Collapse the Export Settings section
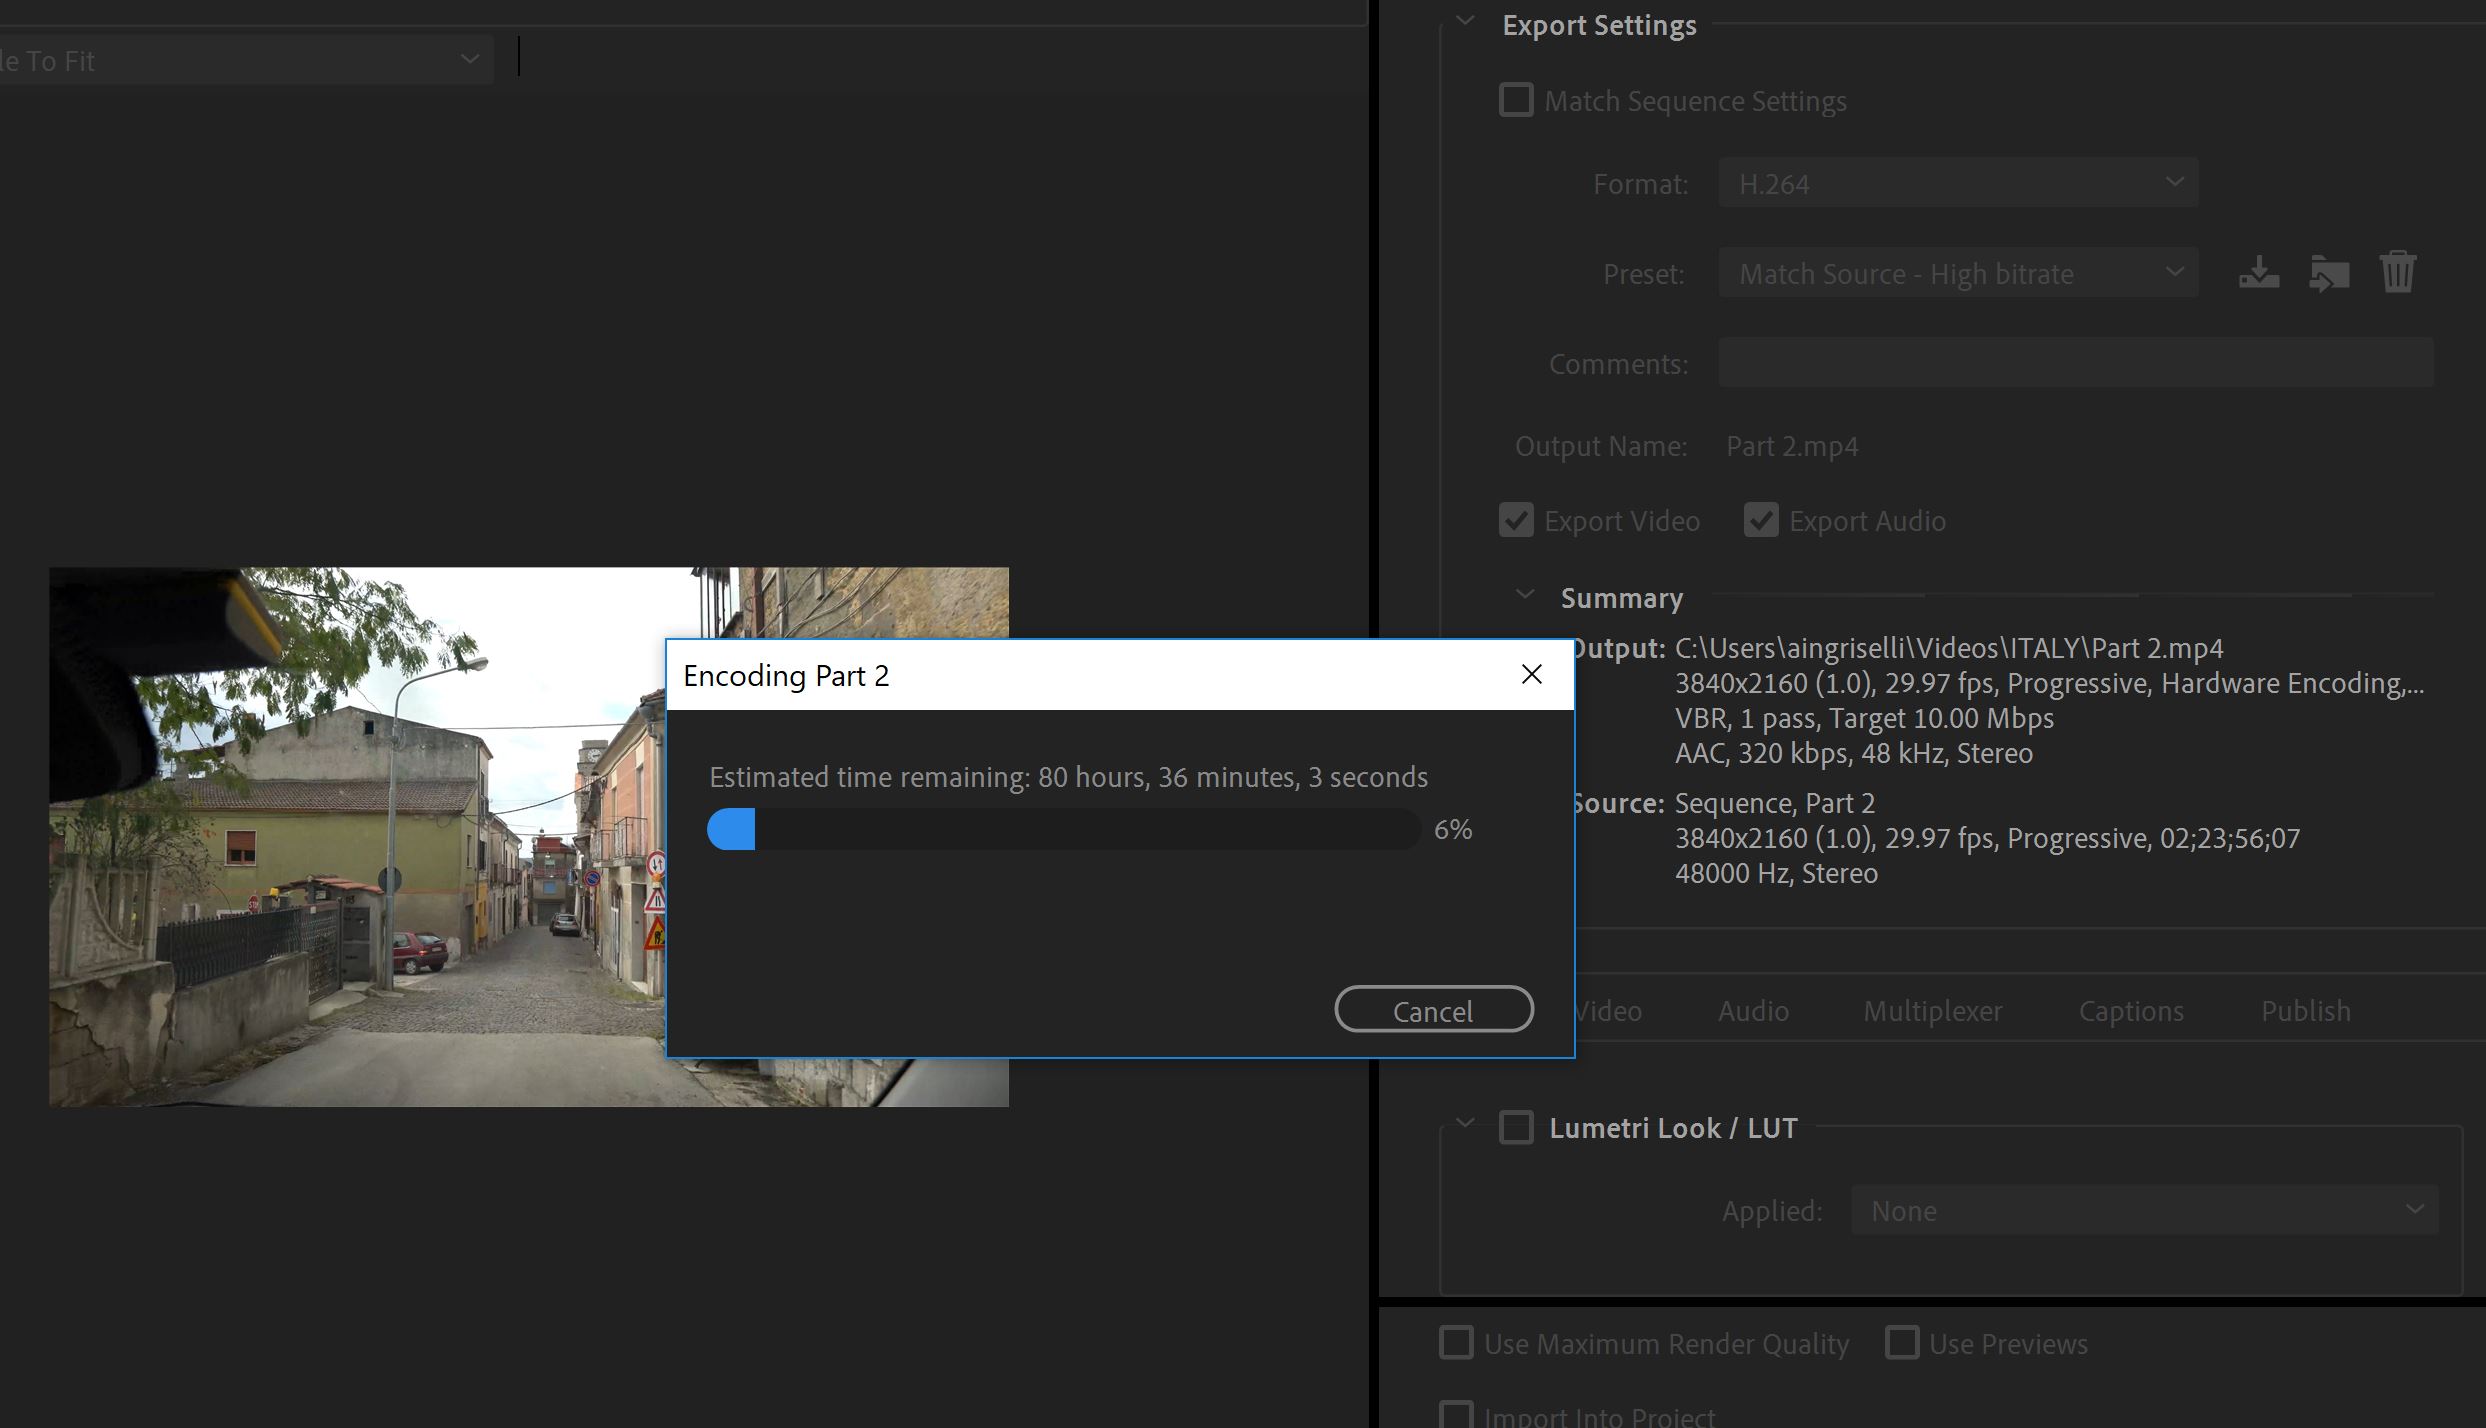2486x1428 pixels. tap(1467, 24)
